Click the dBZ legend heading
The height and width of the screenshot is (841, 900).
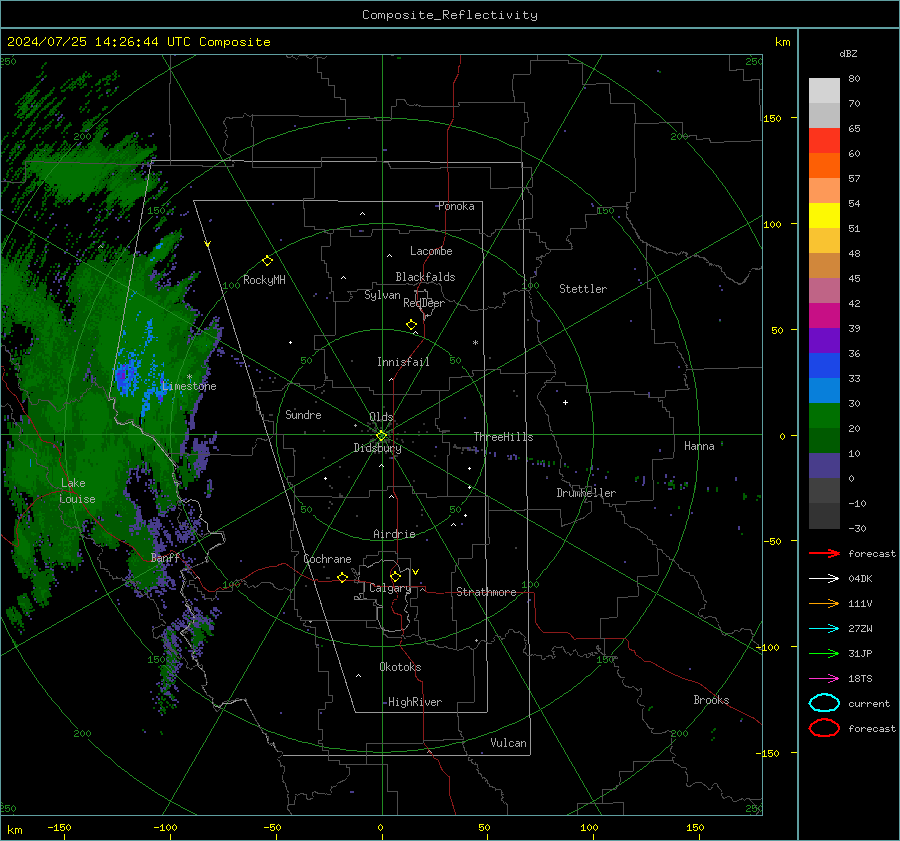click(x=848, y=53)
